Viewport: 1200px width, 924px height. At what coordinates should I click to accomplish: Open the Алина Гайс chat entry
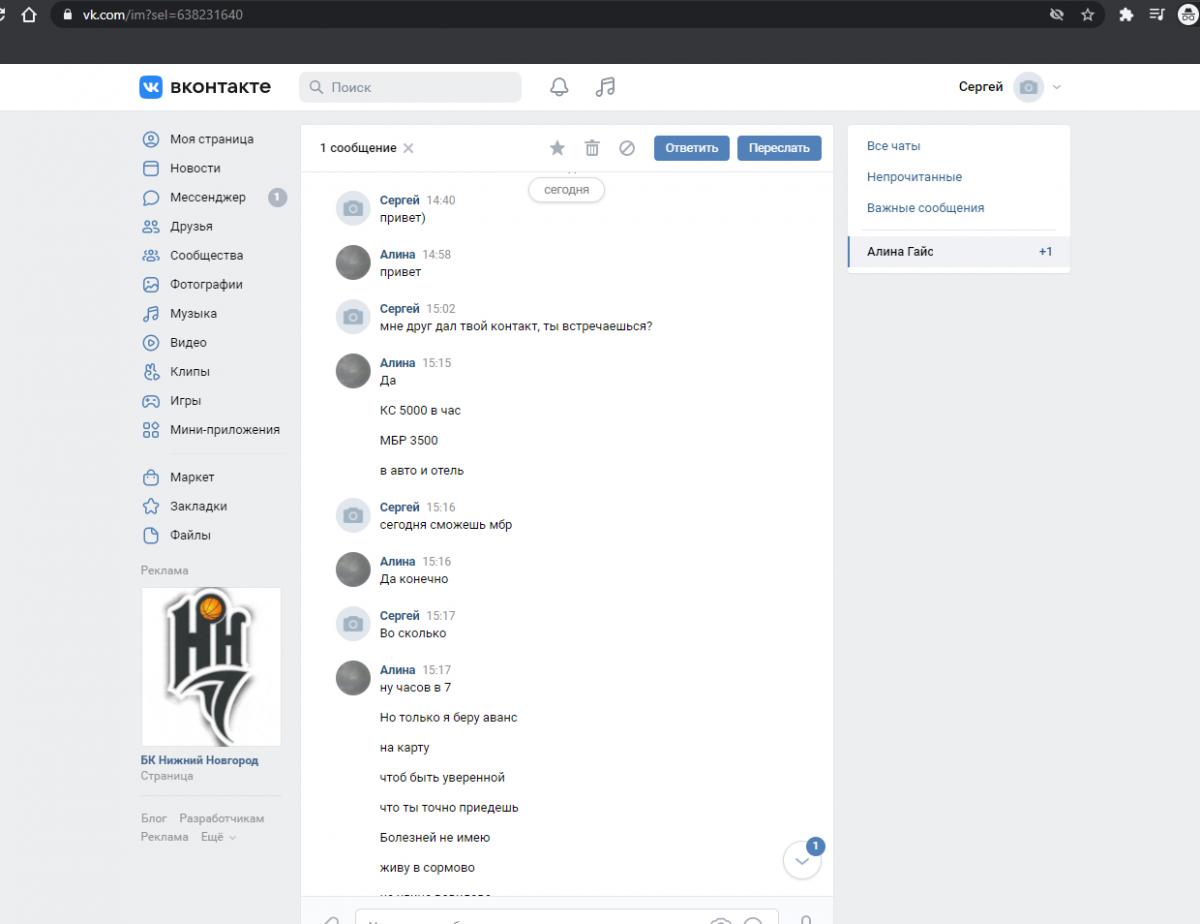(x=900, y=252)
